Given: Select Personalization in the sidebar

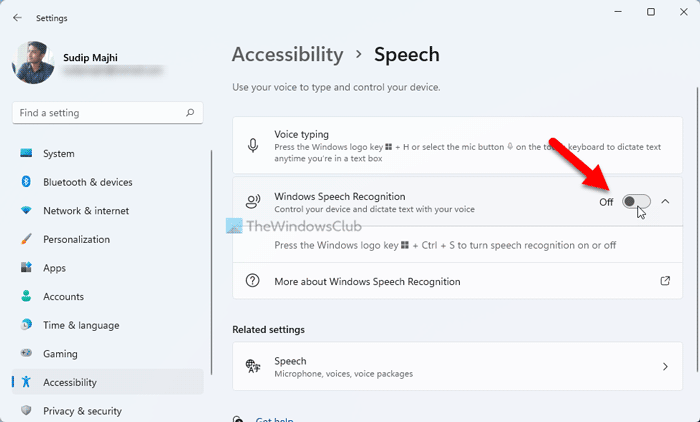Looking at the screenshot, I should (x=107, y=239).
